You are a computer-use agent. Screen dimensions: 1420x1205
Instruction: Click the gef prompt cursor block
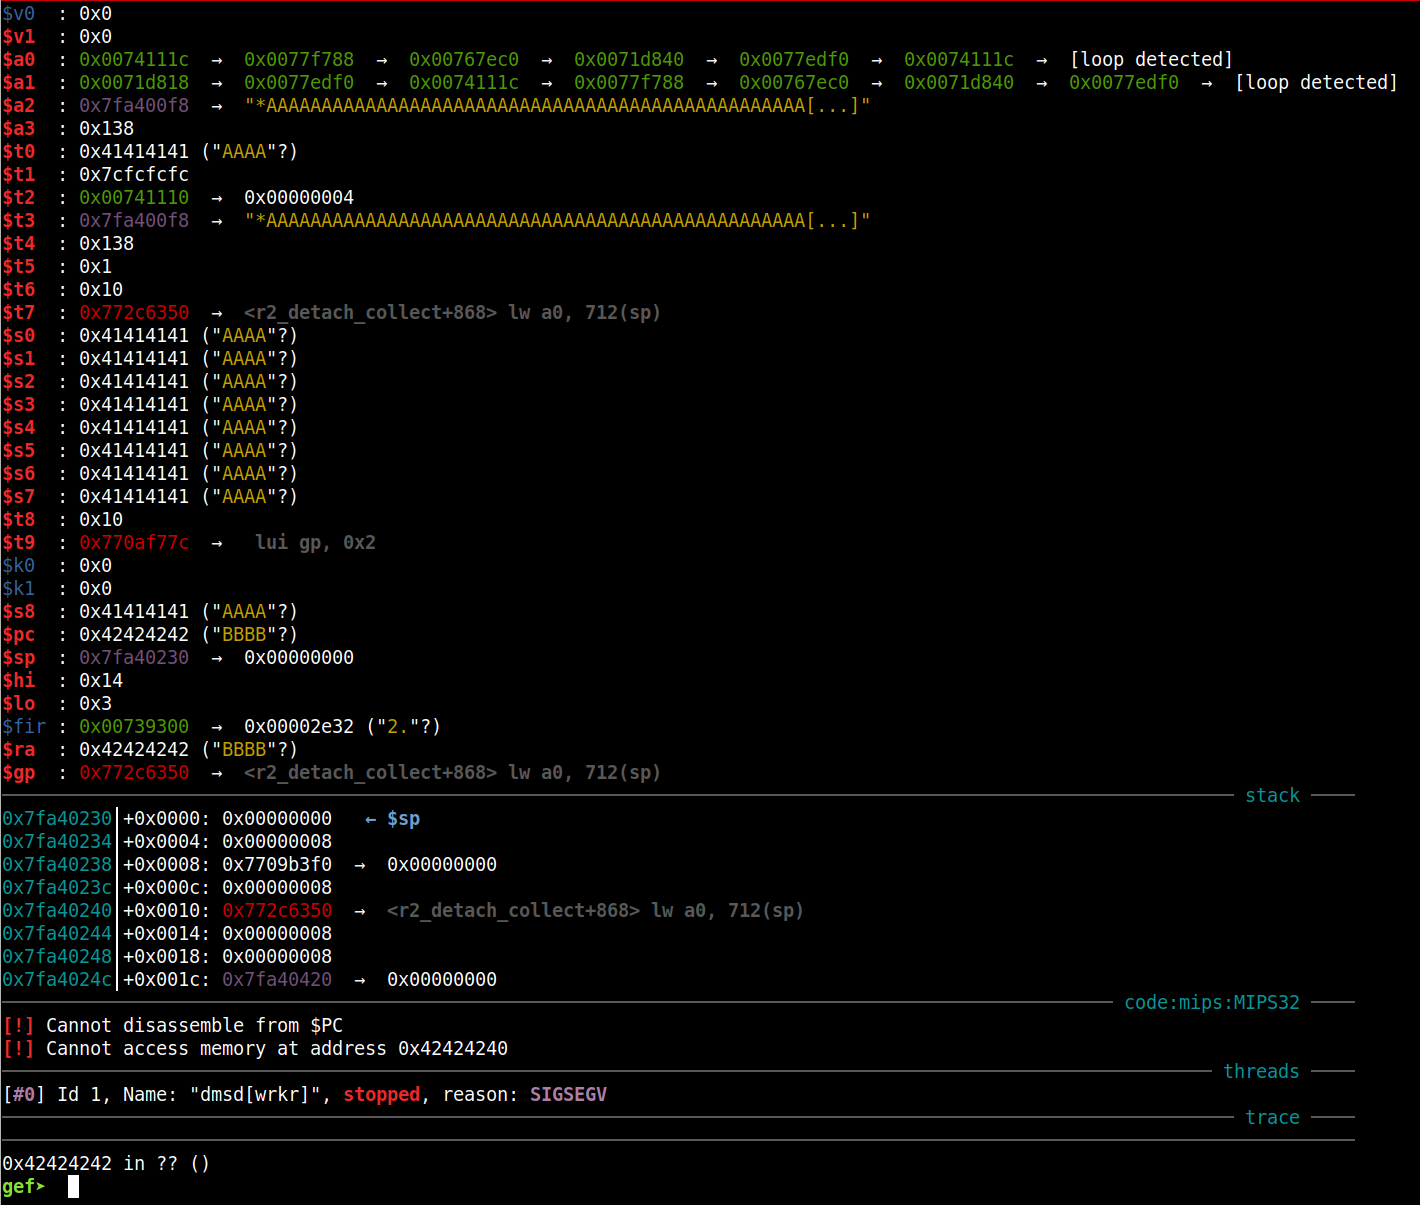[x=73, y=1186]
